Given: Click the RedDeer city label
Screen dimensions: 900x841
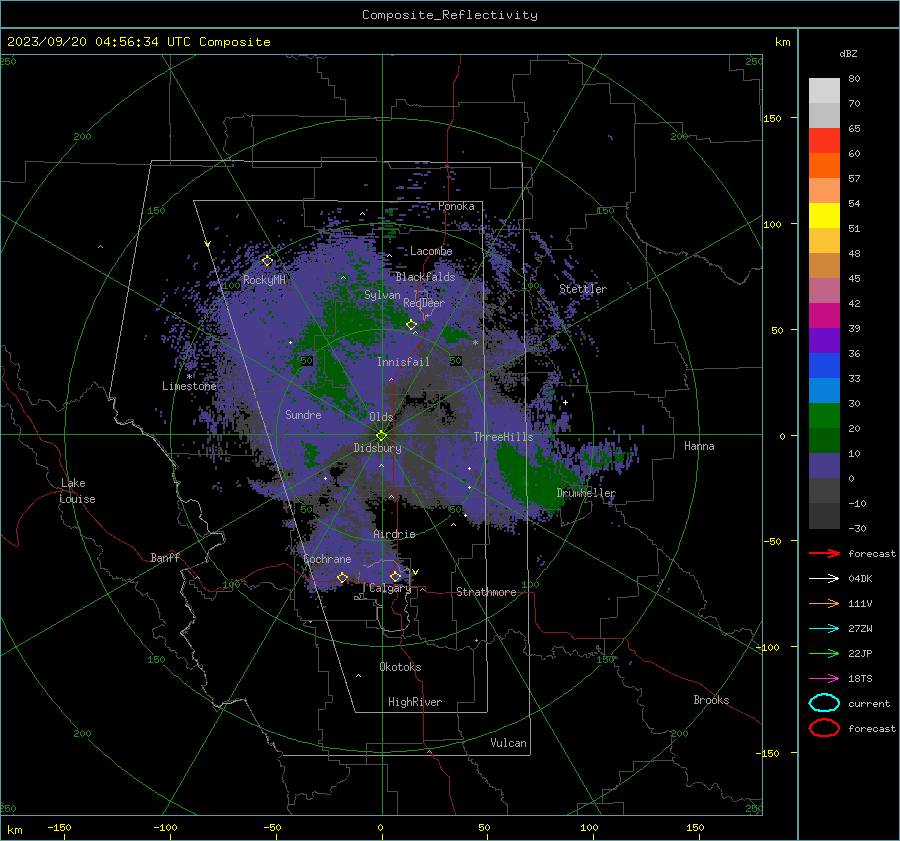Looking at the screenshot, I should tap(424, 303).
